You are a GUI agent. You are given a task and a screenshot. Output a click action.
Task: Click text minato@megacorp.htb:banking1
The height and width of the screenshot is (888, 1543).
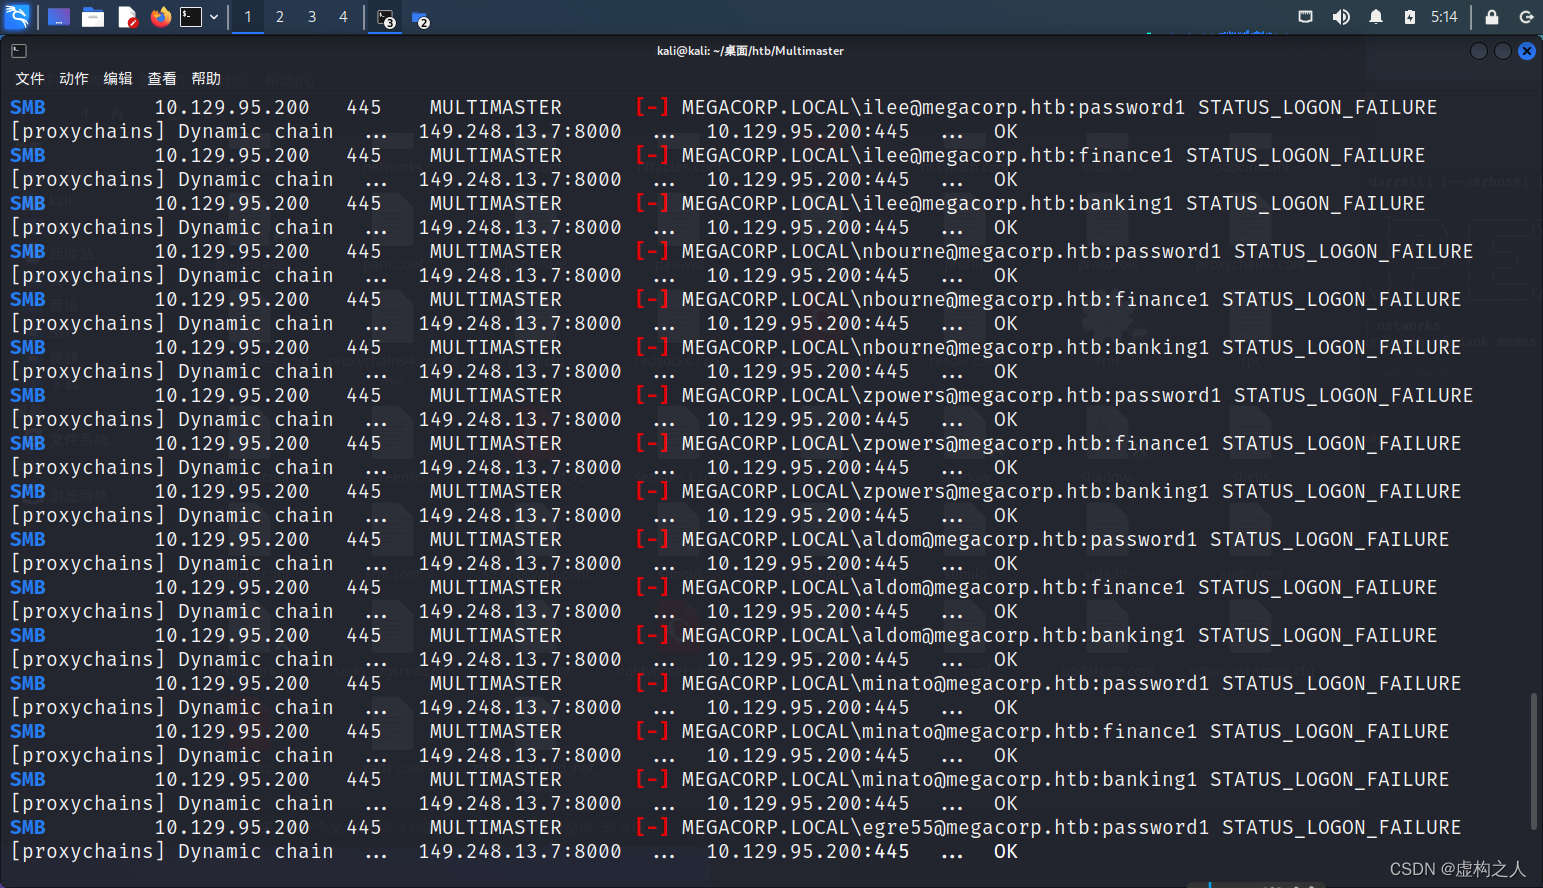click(1030, 779)
